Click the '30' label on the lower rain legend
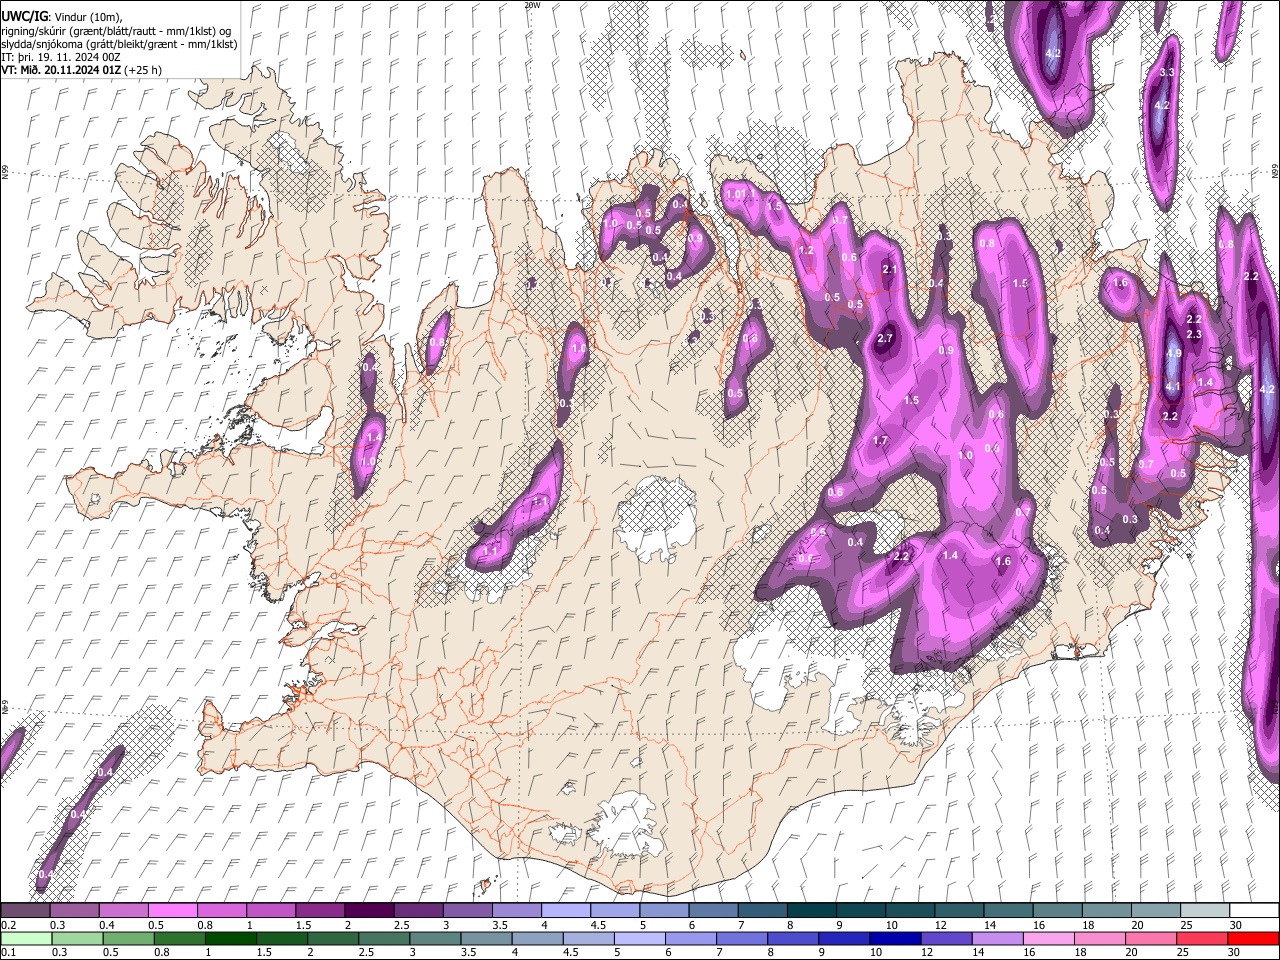The height and width of the screenshot is (960, 1280). [1235, 952]
